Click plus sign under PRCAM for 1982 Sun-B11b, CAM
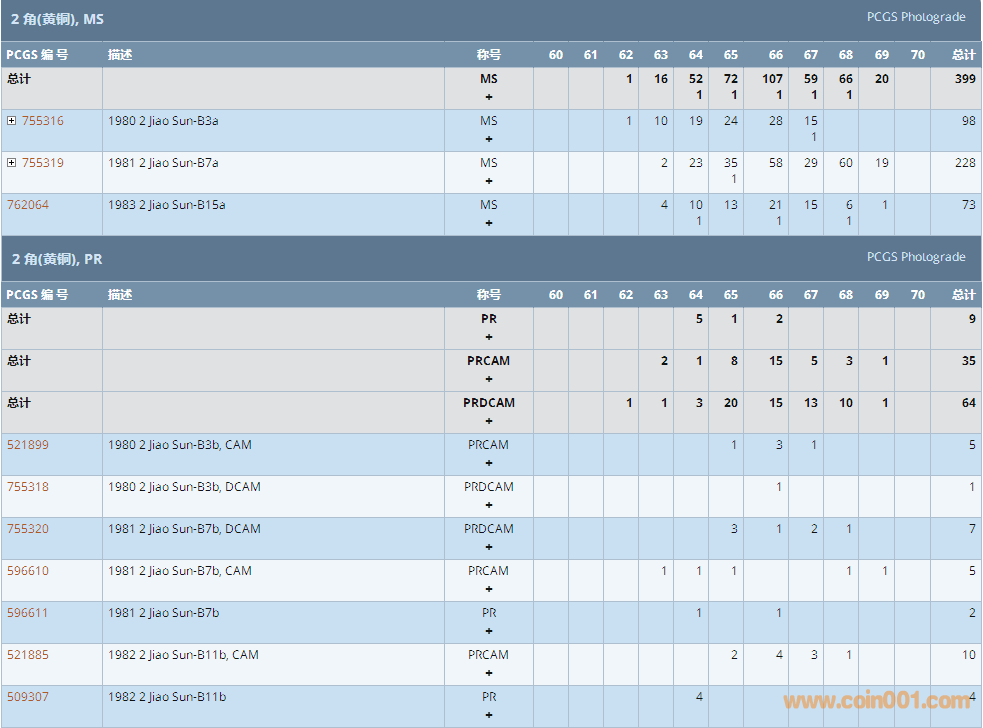 (489, 673)
